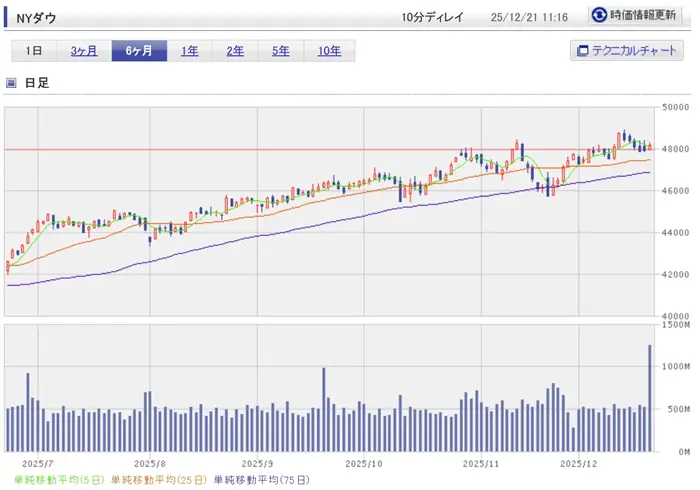Screen dimensions: 700x490
Task: Click the square marker icon beside 日足
Action: 11,84
